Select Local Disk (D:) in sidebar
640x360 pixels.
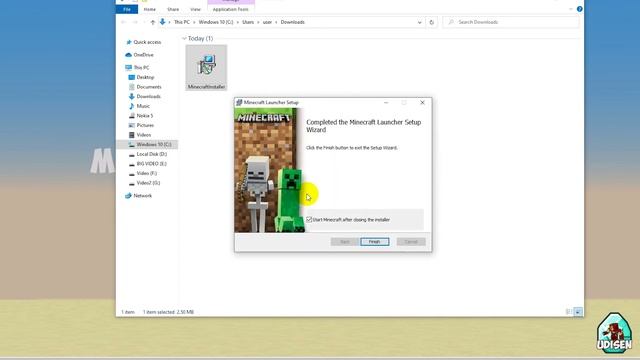pyautogui.click(x=151, y=154)
